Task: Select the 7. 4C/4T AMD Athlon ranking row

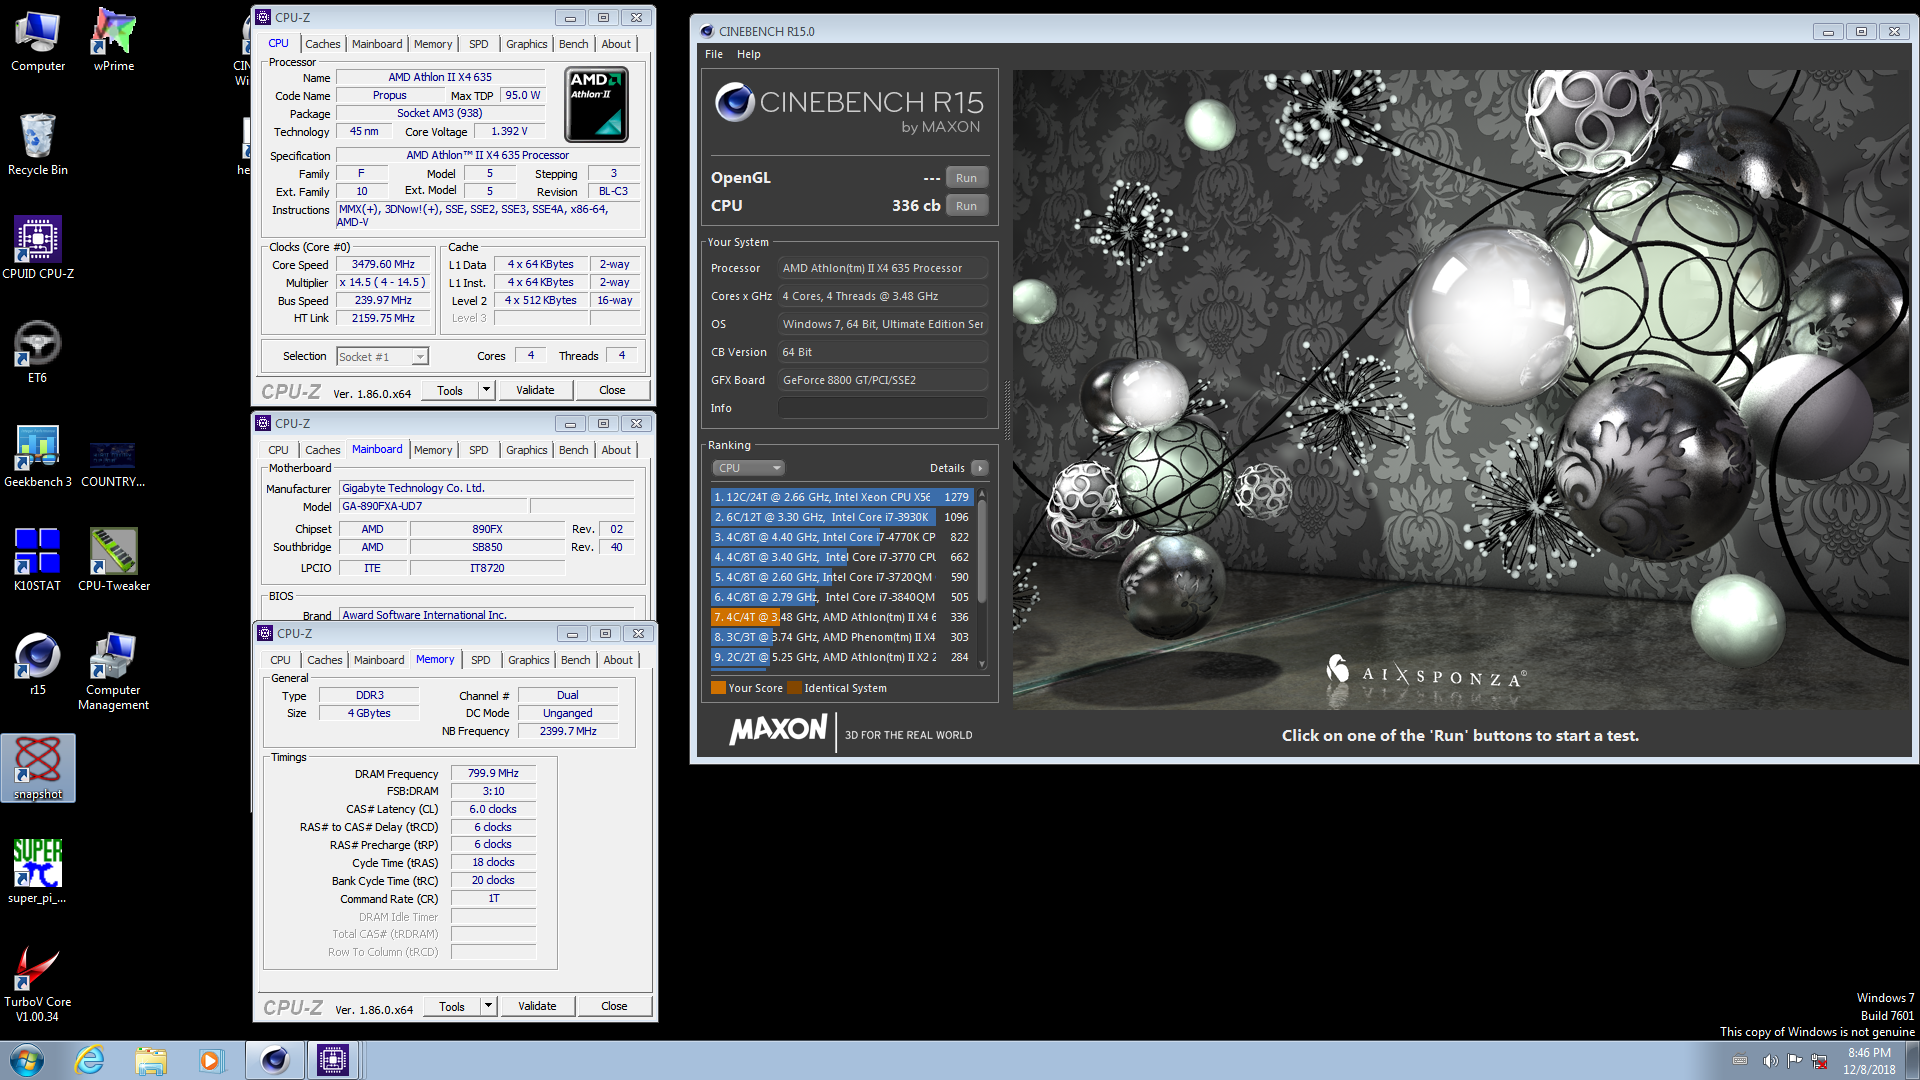Action: pos(841,617)
